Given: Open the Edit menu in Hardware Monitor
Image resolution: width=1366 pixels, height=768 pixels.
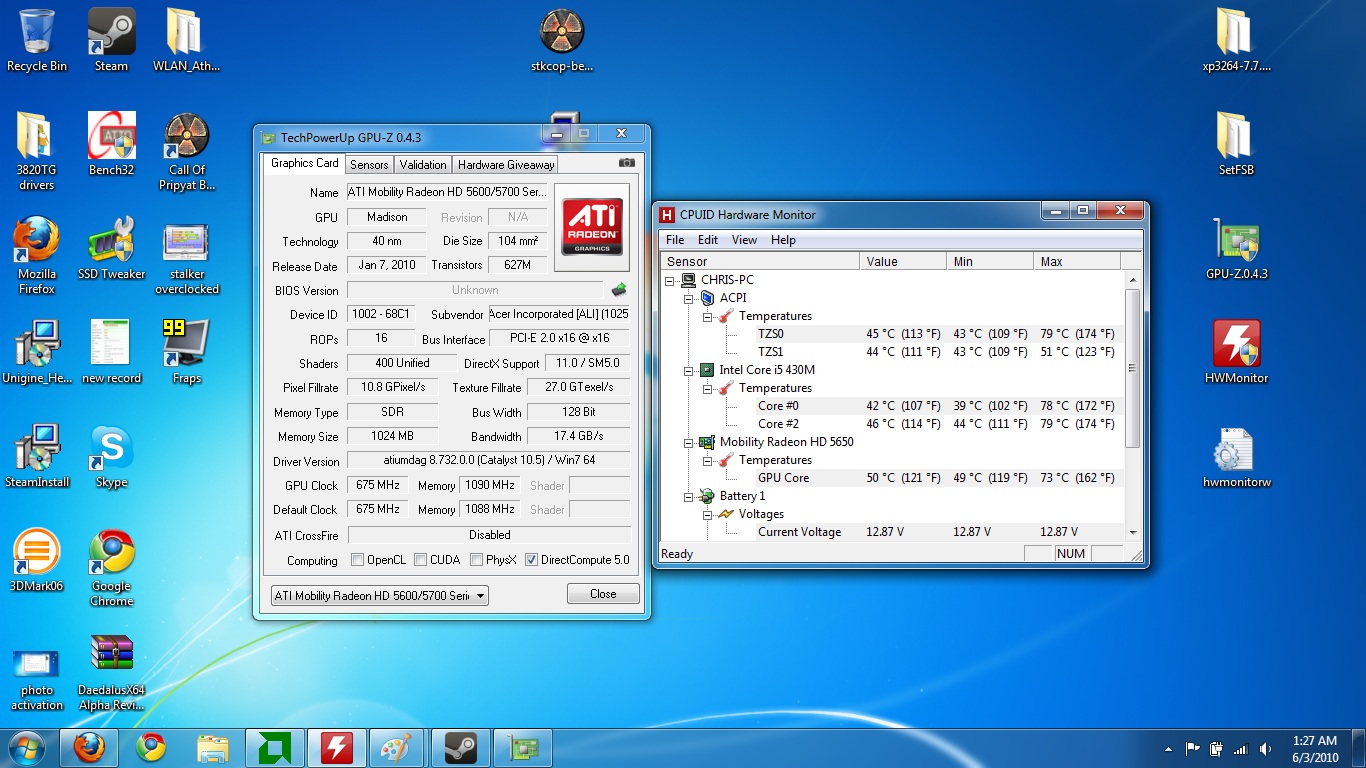Looking at the screenshot, I should tap(708, 240).
